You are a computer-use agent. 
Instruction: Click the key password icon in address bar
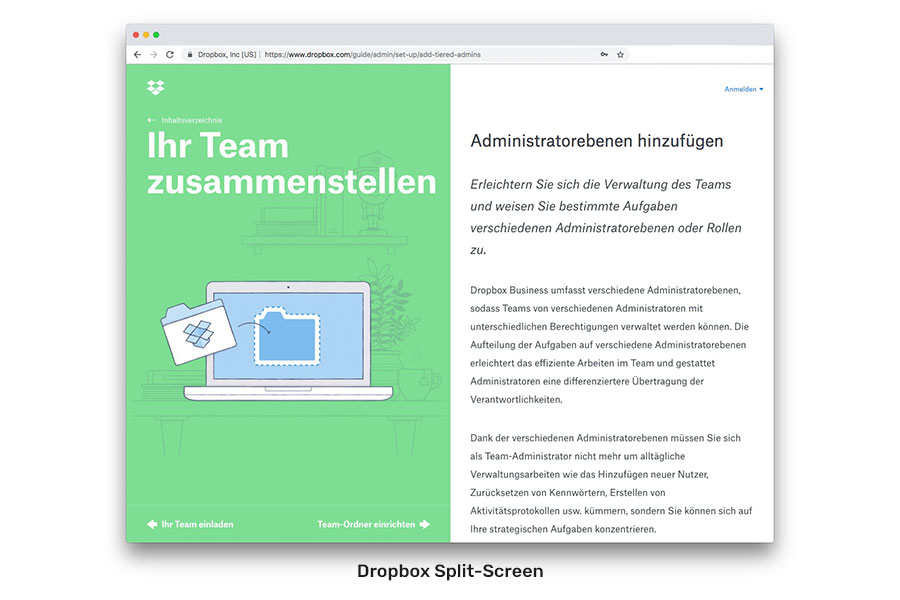604,55
